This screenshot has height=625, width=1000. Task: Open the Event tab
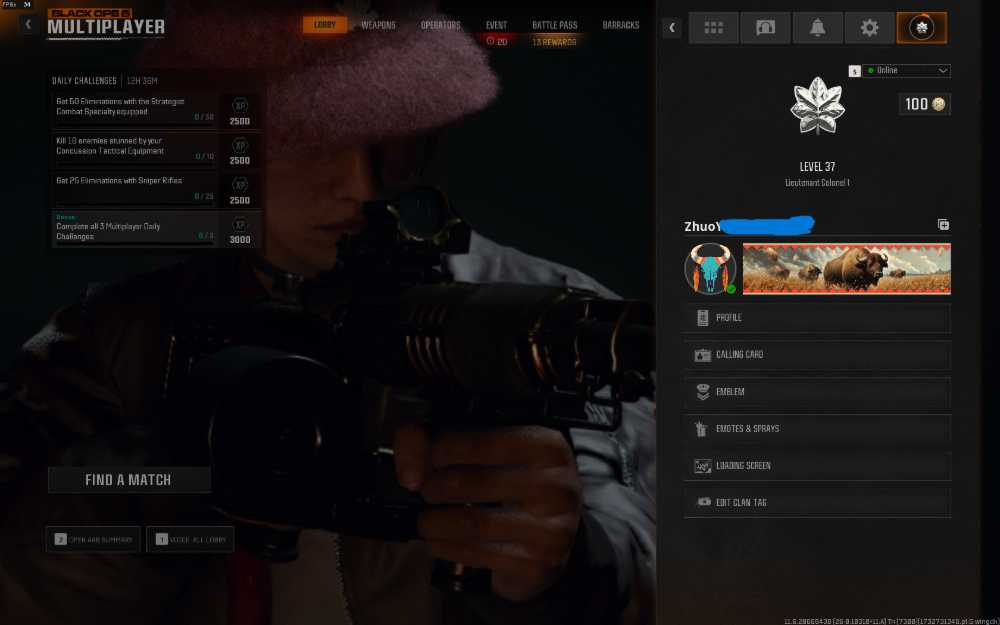coord(496,25)
